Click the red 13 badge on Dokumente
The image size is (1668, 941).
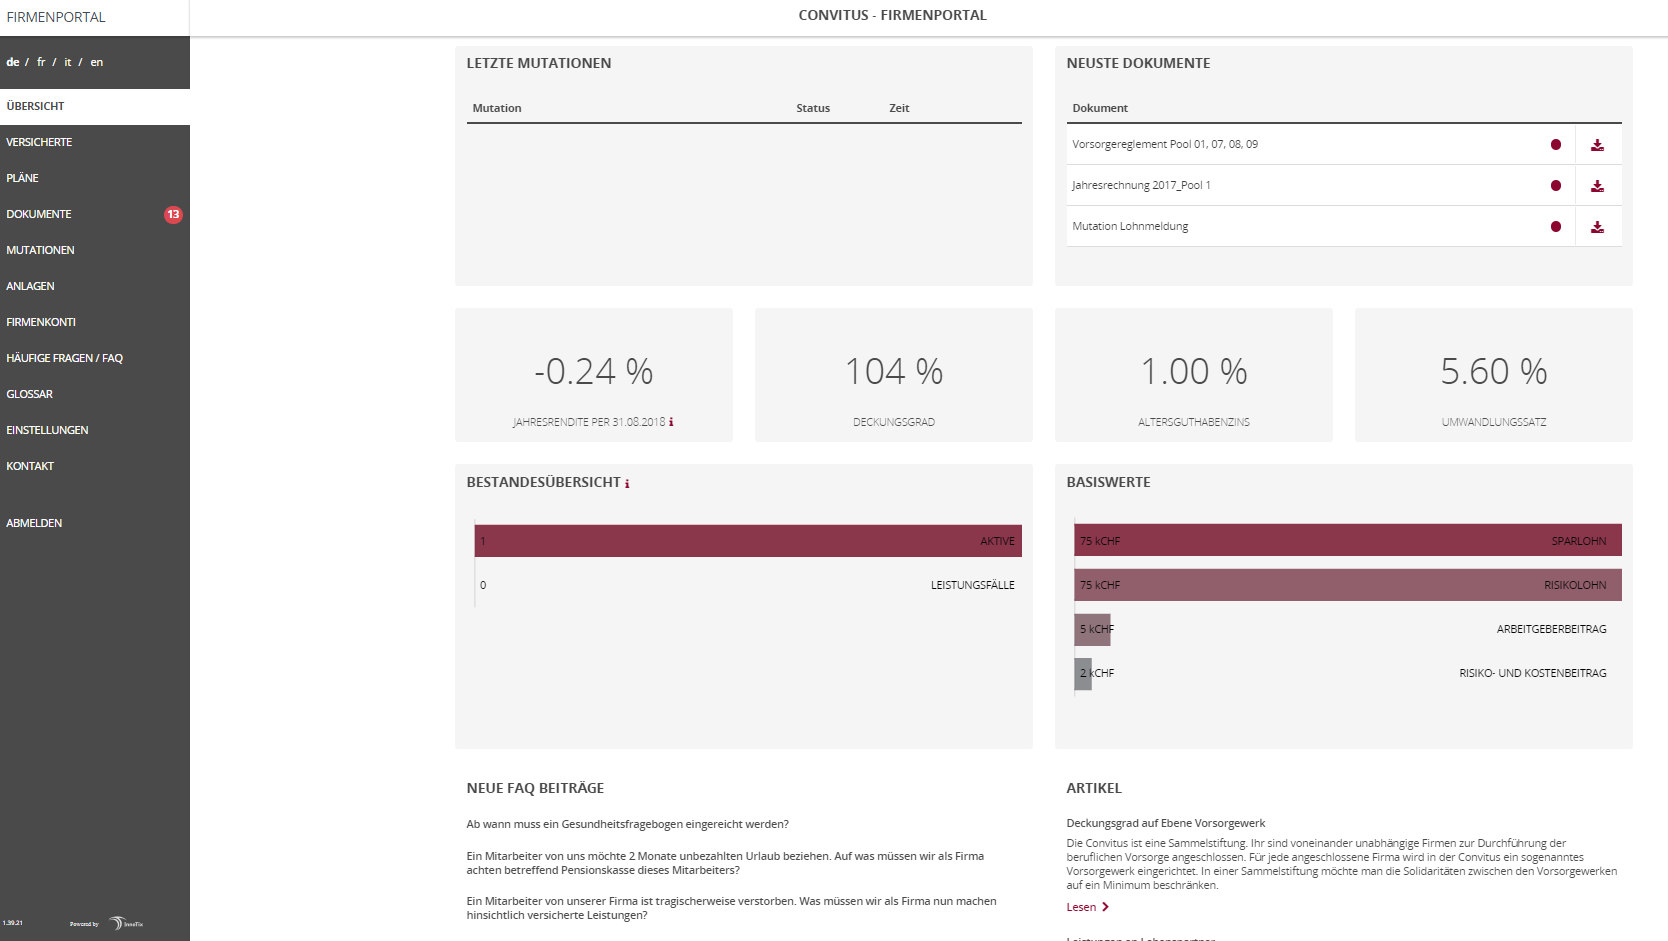tap(173, 214)
